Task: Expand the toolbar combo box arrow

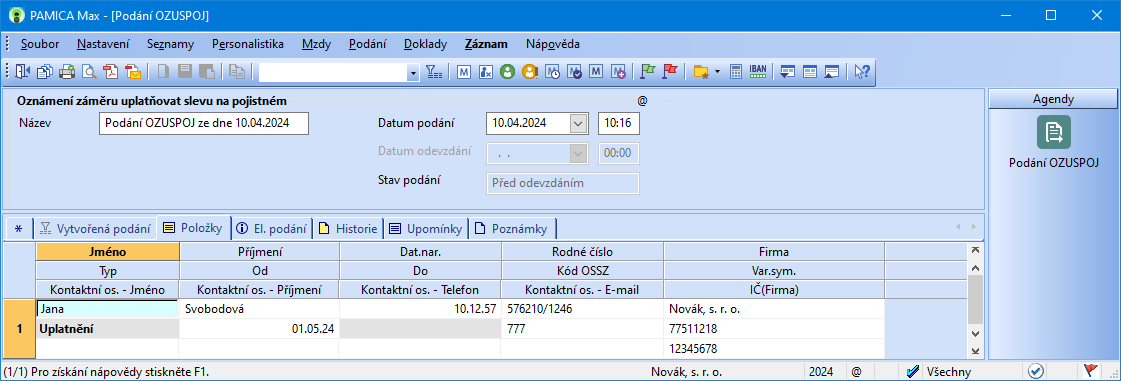Action: point(413,72)
